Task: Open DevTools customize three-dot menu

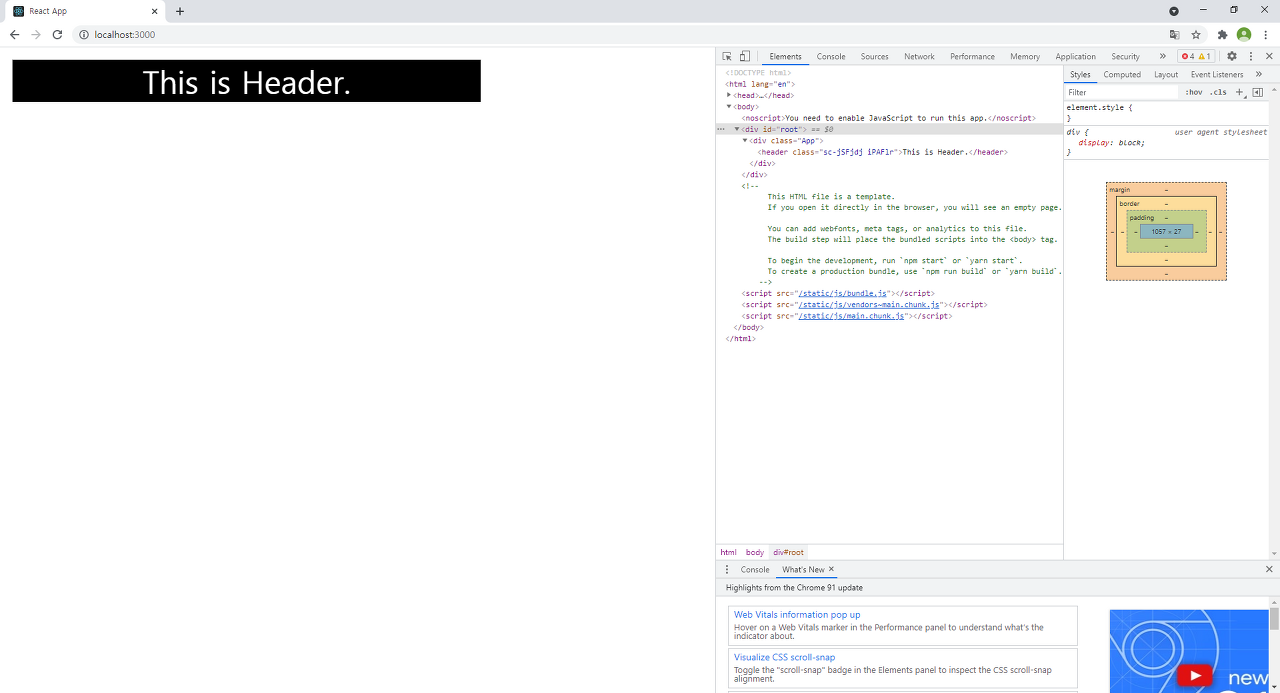Action: (1251, 56)
